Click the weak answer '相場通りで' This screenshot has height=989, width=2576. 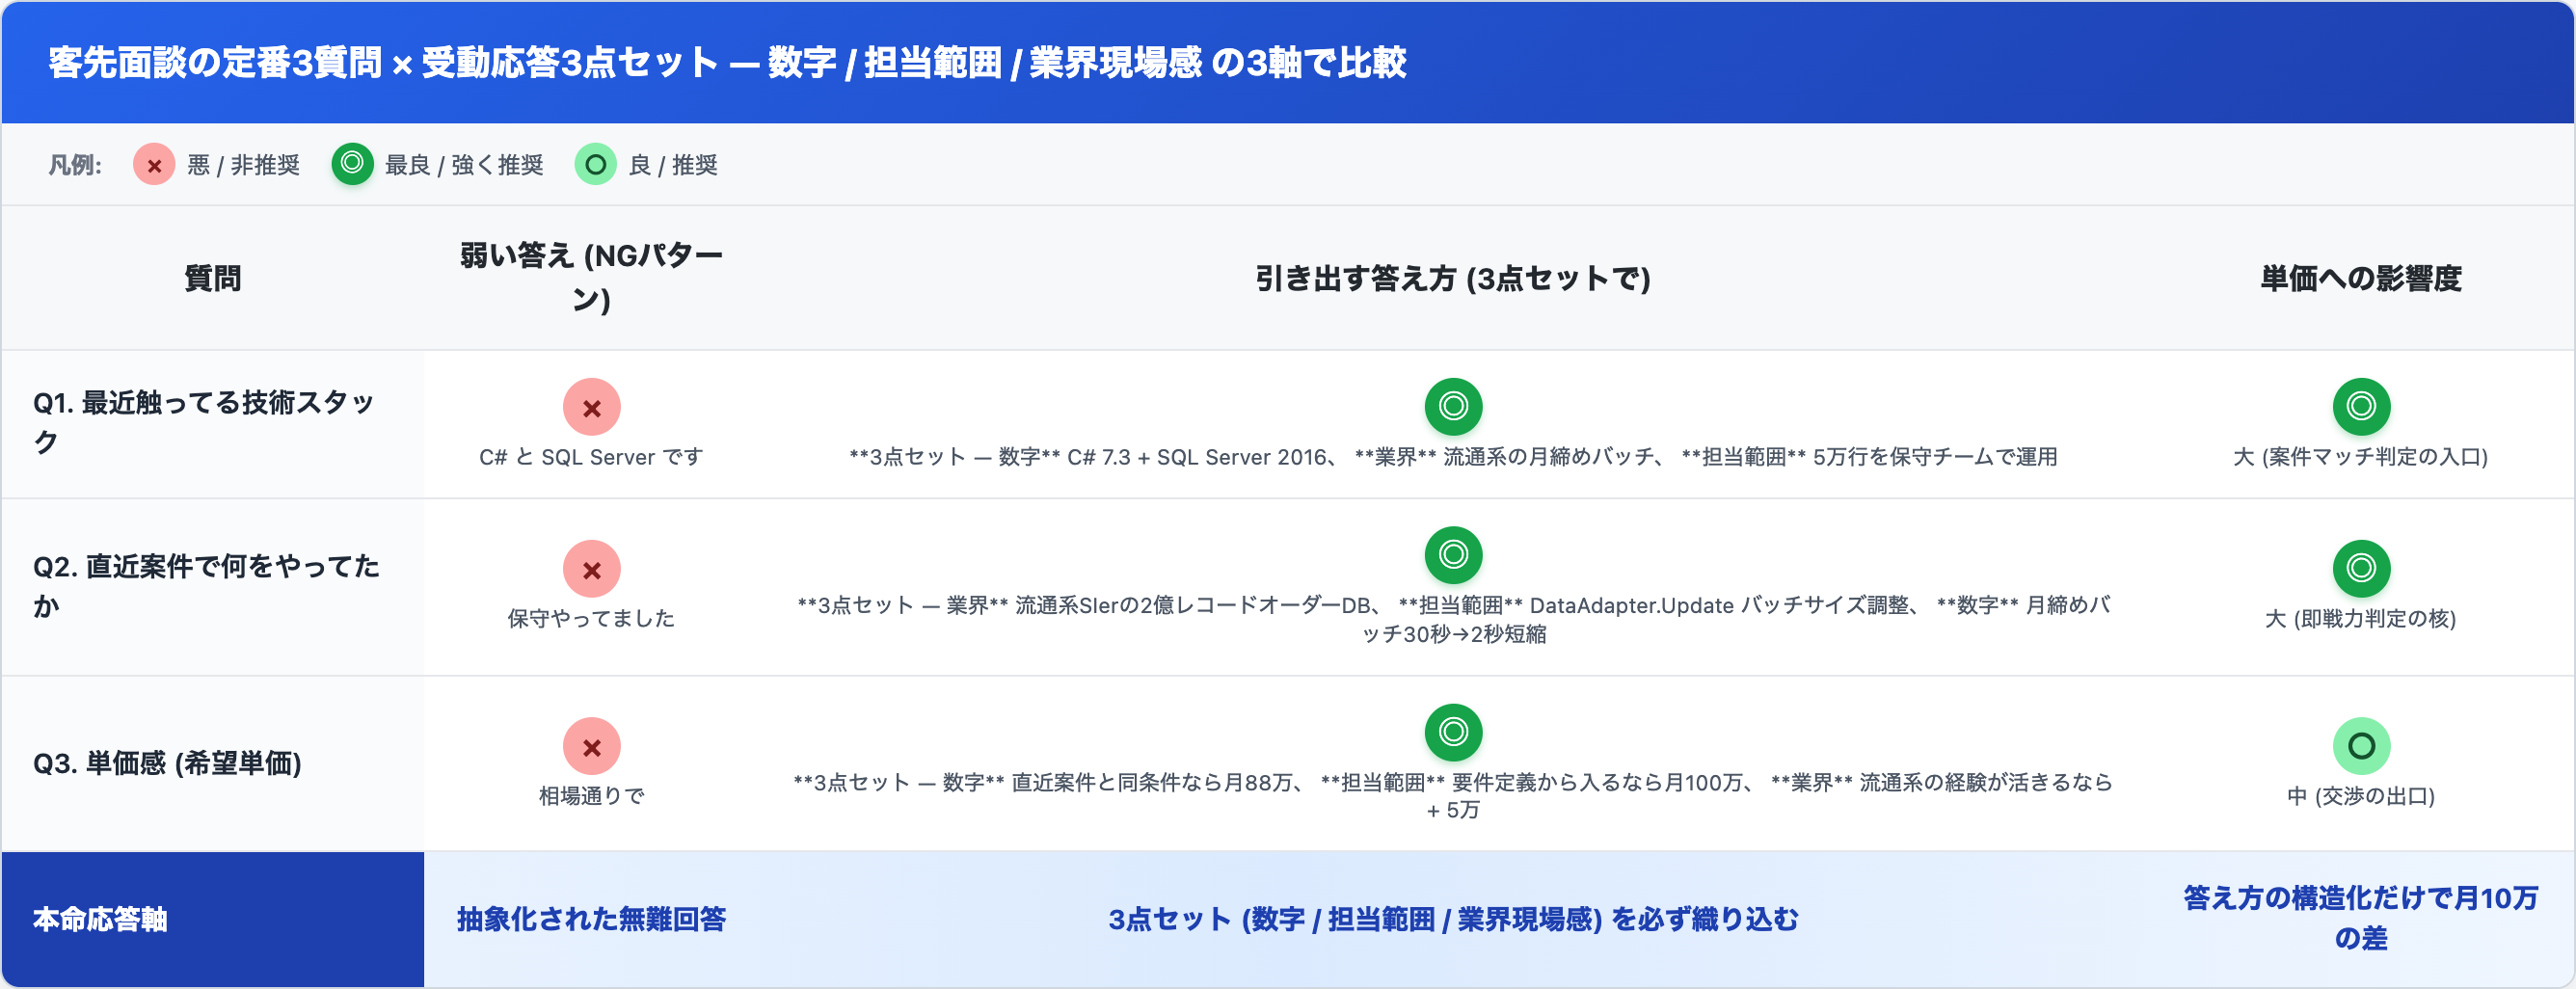point(591,796)
